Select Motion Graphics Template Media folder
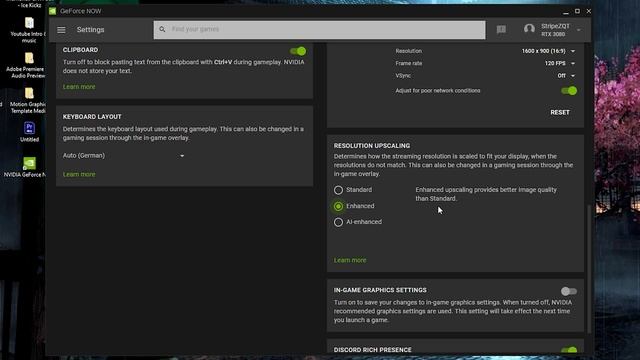The width and height of the screenshot is (640, 360). 29,93
